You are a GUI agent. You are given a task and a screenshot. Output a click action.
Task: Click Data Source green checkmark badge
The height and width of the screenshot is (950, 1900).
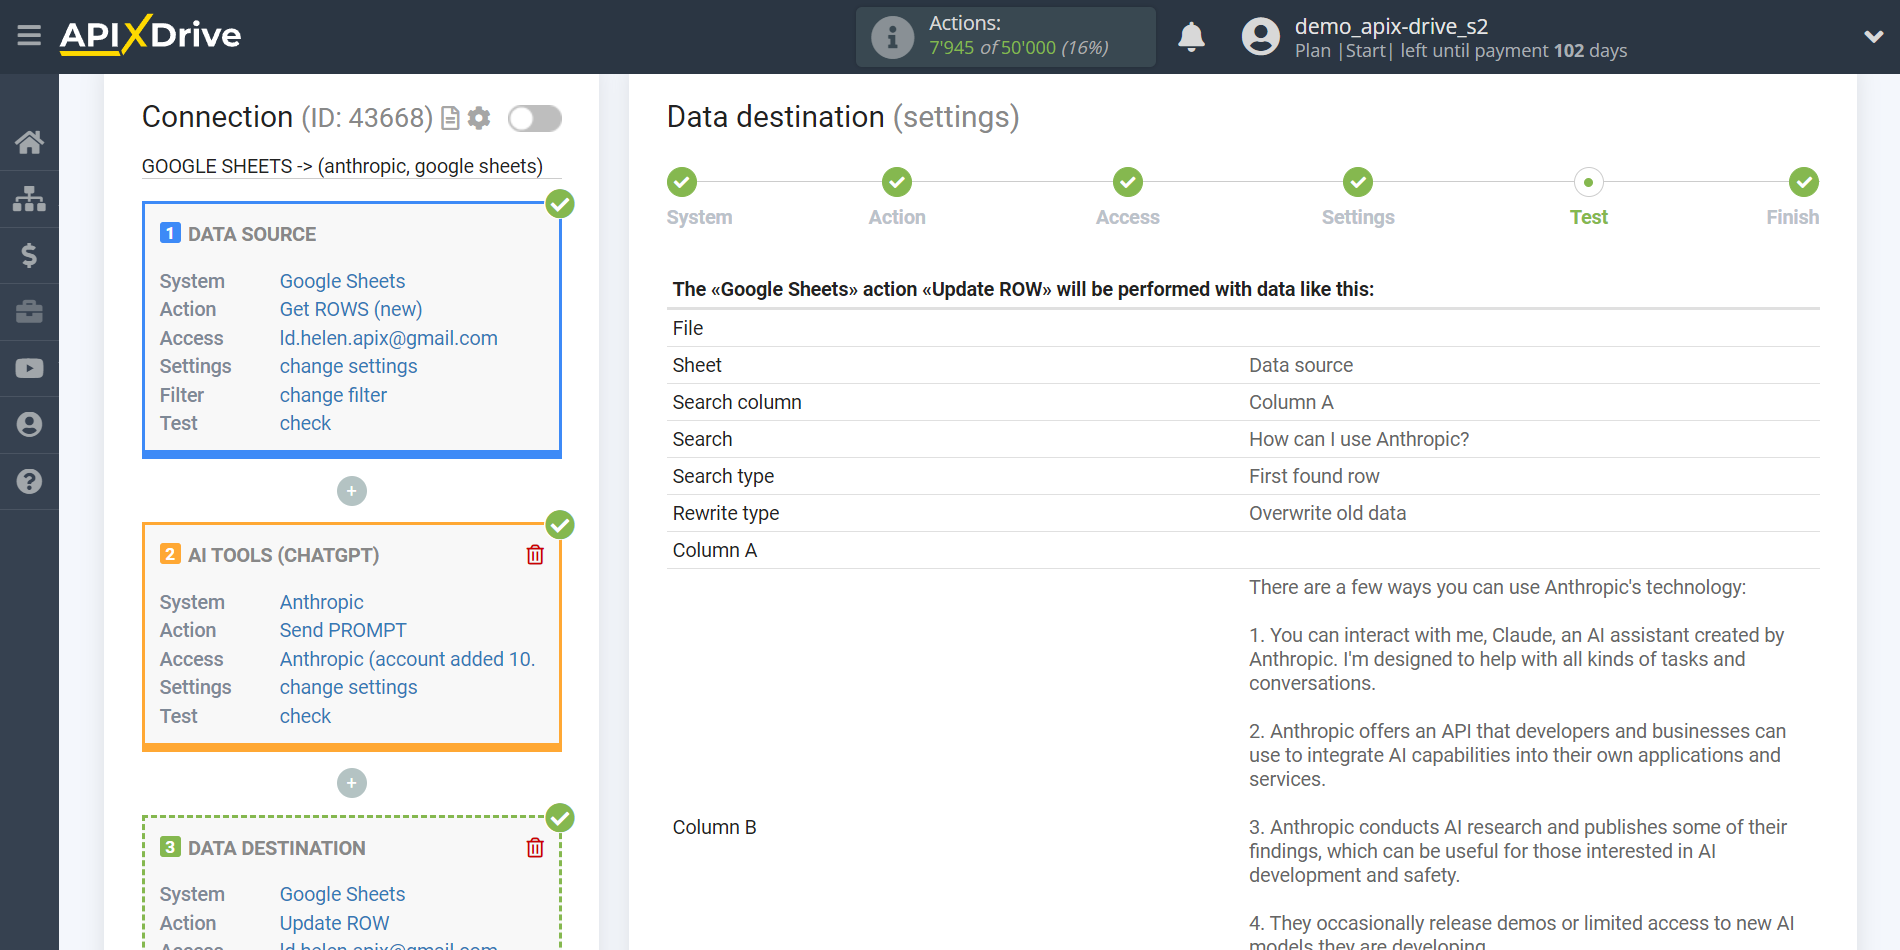pos(560,204)
